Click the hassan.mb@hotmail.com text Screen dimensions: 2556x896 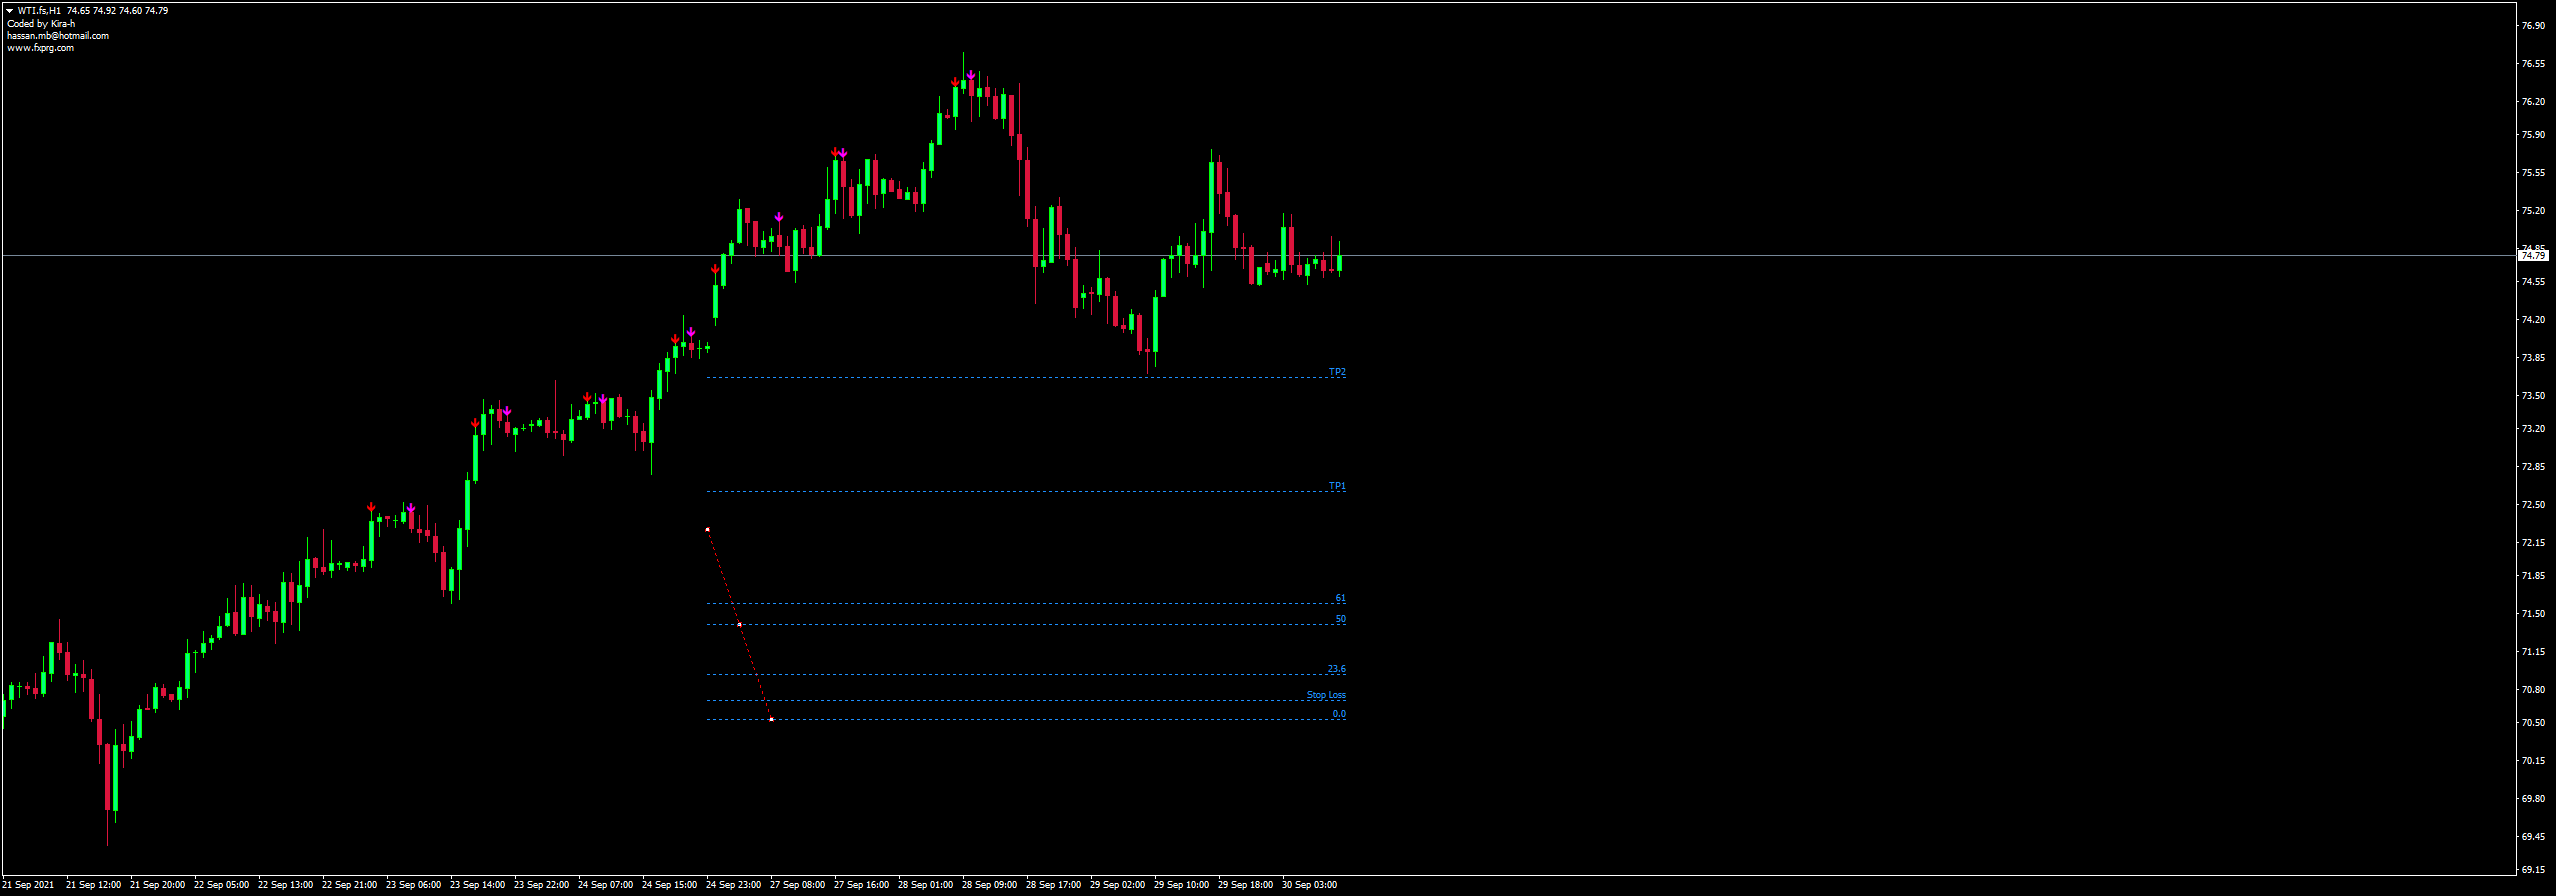pyautogui.click(x=58, y=35)
